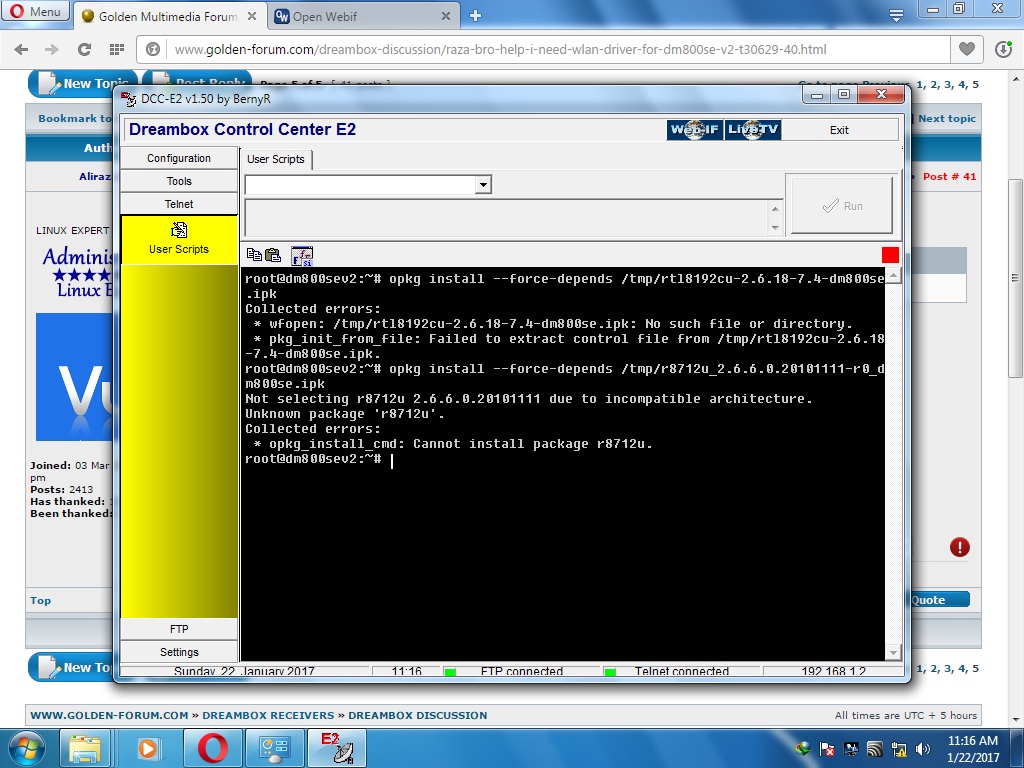Image resolution: width=1024 pixels, height=768 pixels.
Task: Go back in Opera browser
Action: (x=21, y=49)
